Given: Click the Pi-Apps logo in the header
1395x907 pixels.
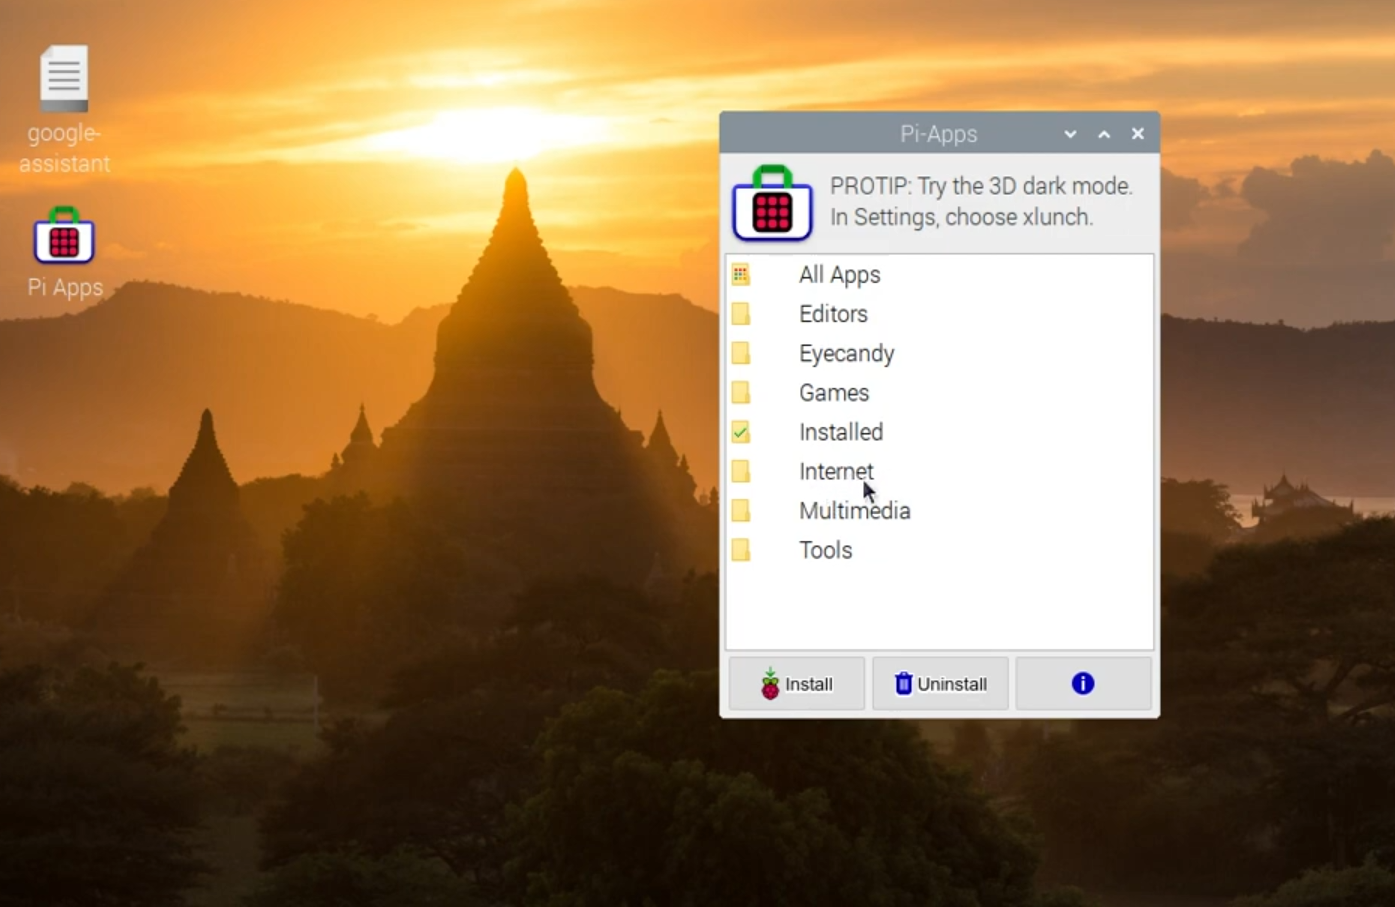Looking at the screenshot, I should tap(772, 203).
